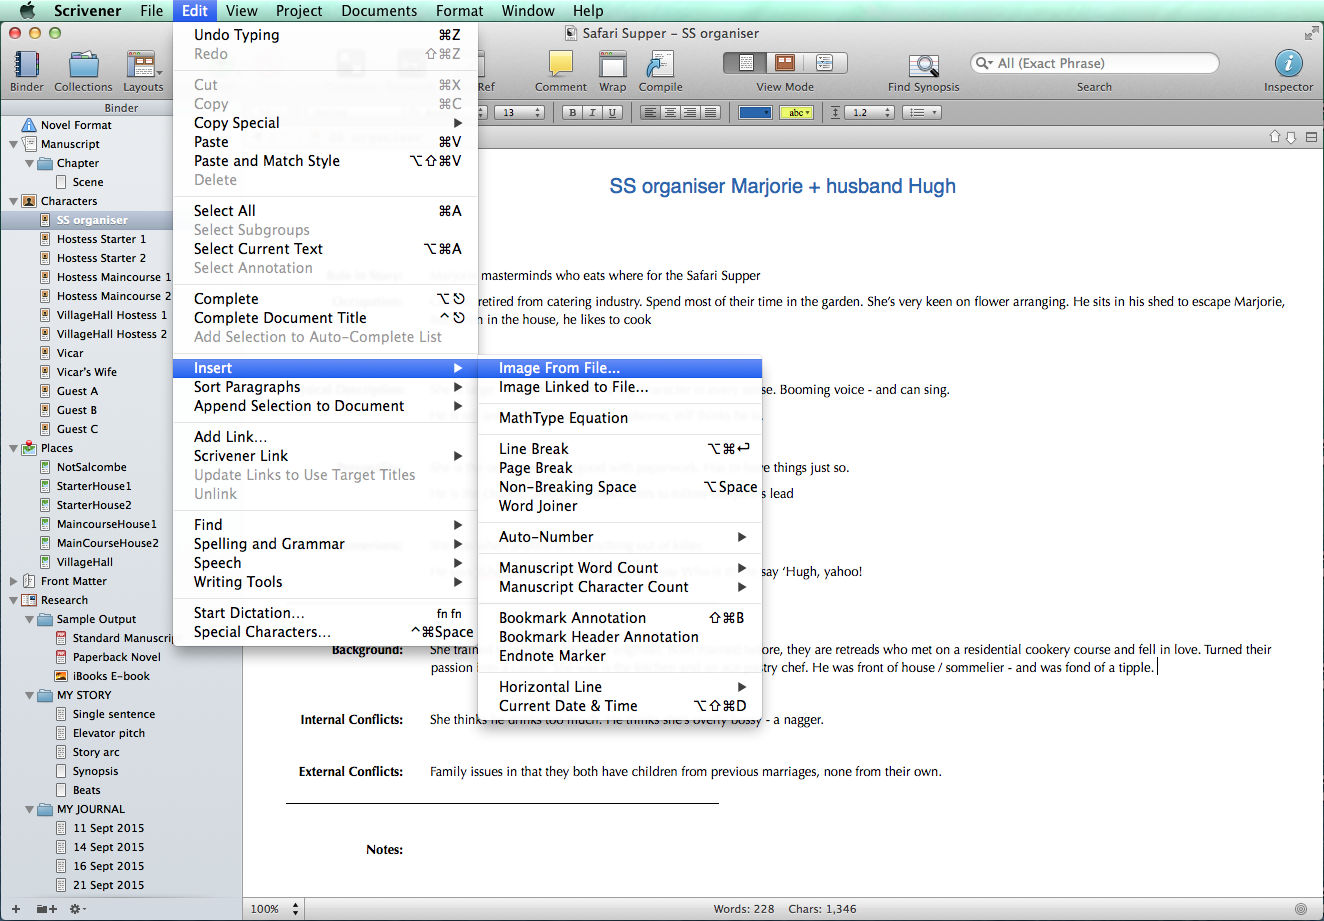Choose Select All from Edit menu

326,211
